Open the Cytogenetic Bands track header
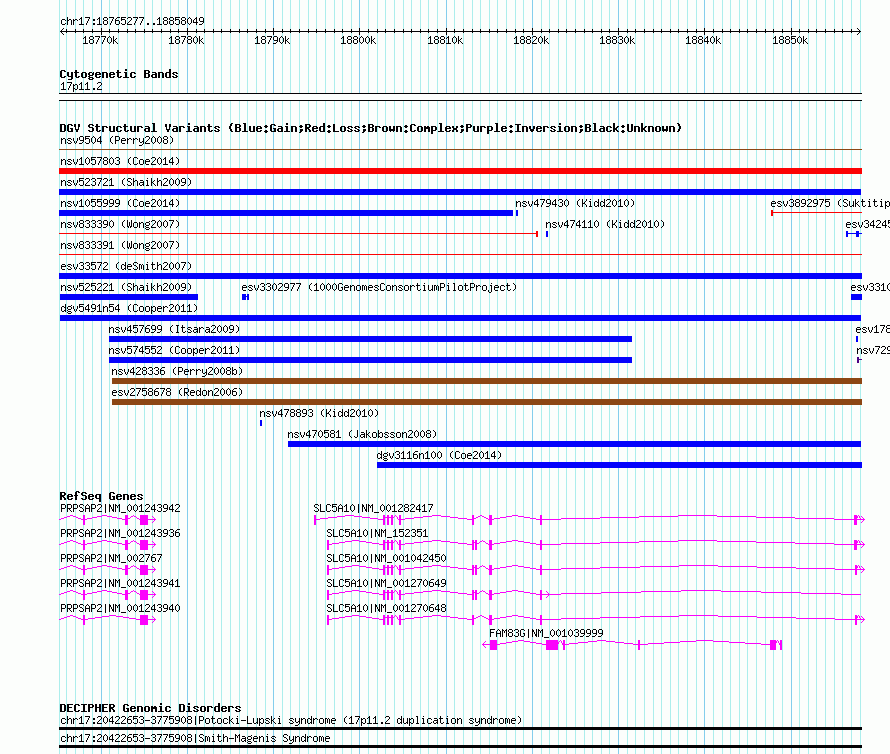890x754 pixels. [118, 74]
